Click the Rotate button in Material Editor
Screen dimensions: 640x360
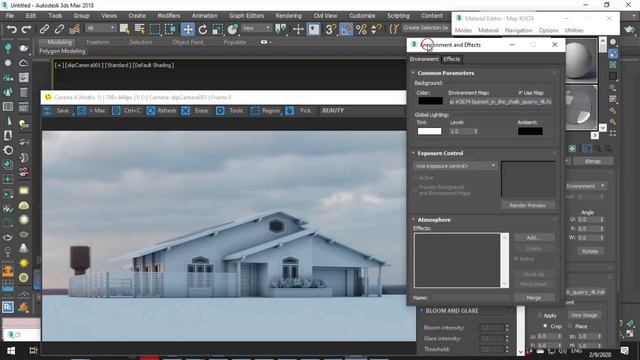[x=590, y=251]
